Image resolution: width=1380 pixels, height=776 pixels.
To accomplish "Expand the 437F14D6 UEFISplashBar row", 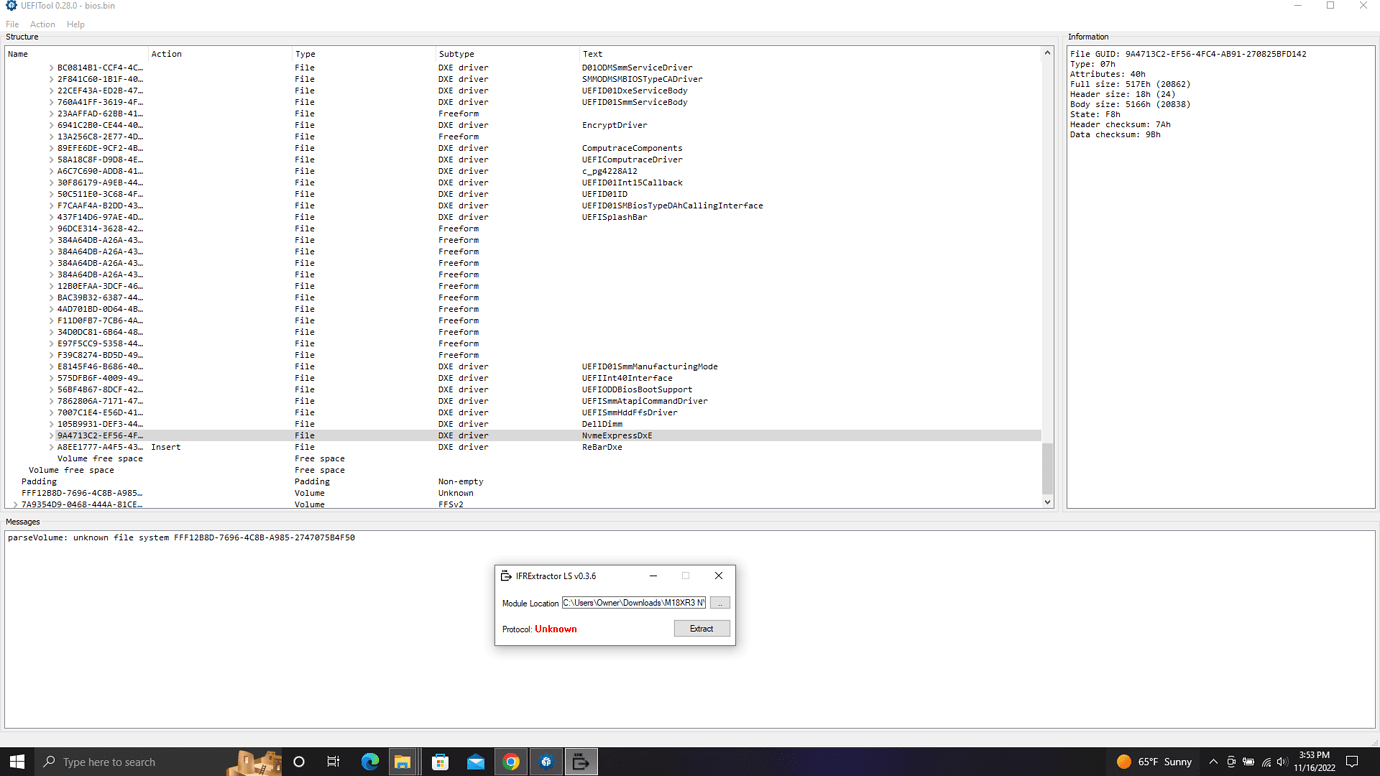I will point(51,217).
